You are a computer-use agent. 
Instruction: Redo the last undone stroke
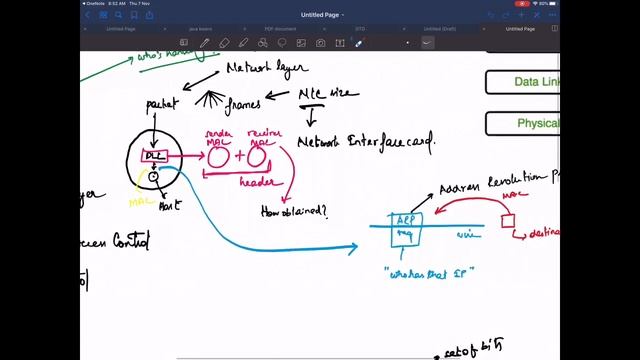pyautogui.click(x=506, y=15)
